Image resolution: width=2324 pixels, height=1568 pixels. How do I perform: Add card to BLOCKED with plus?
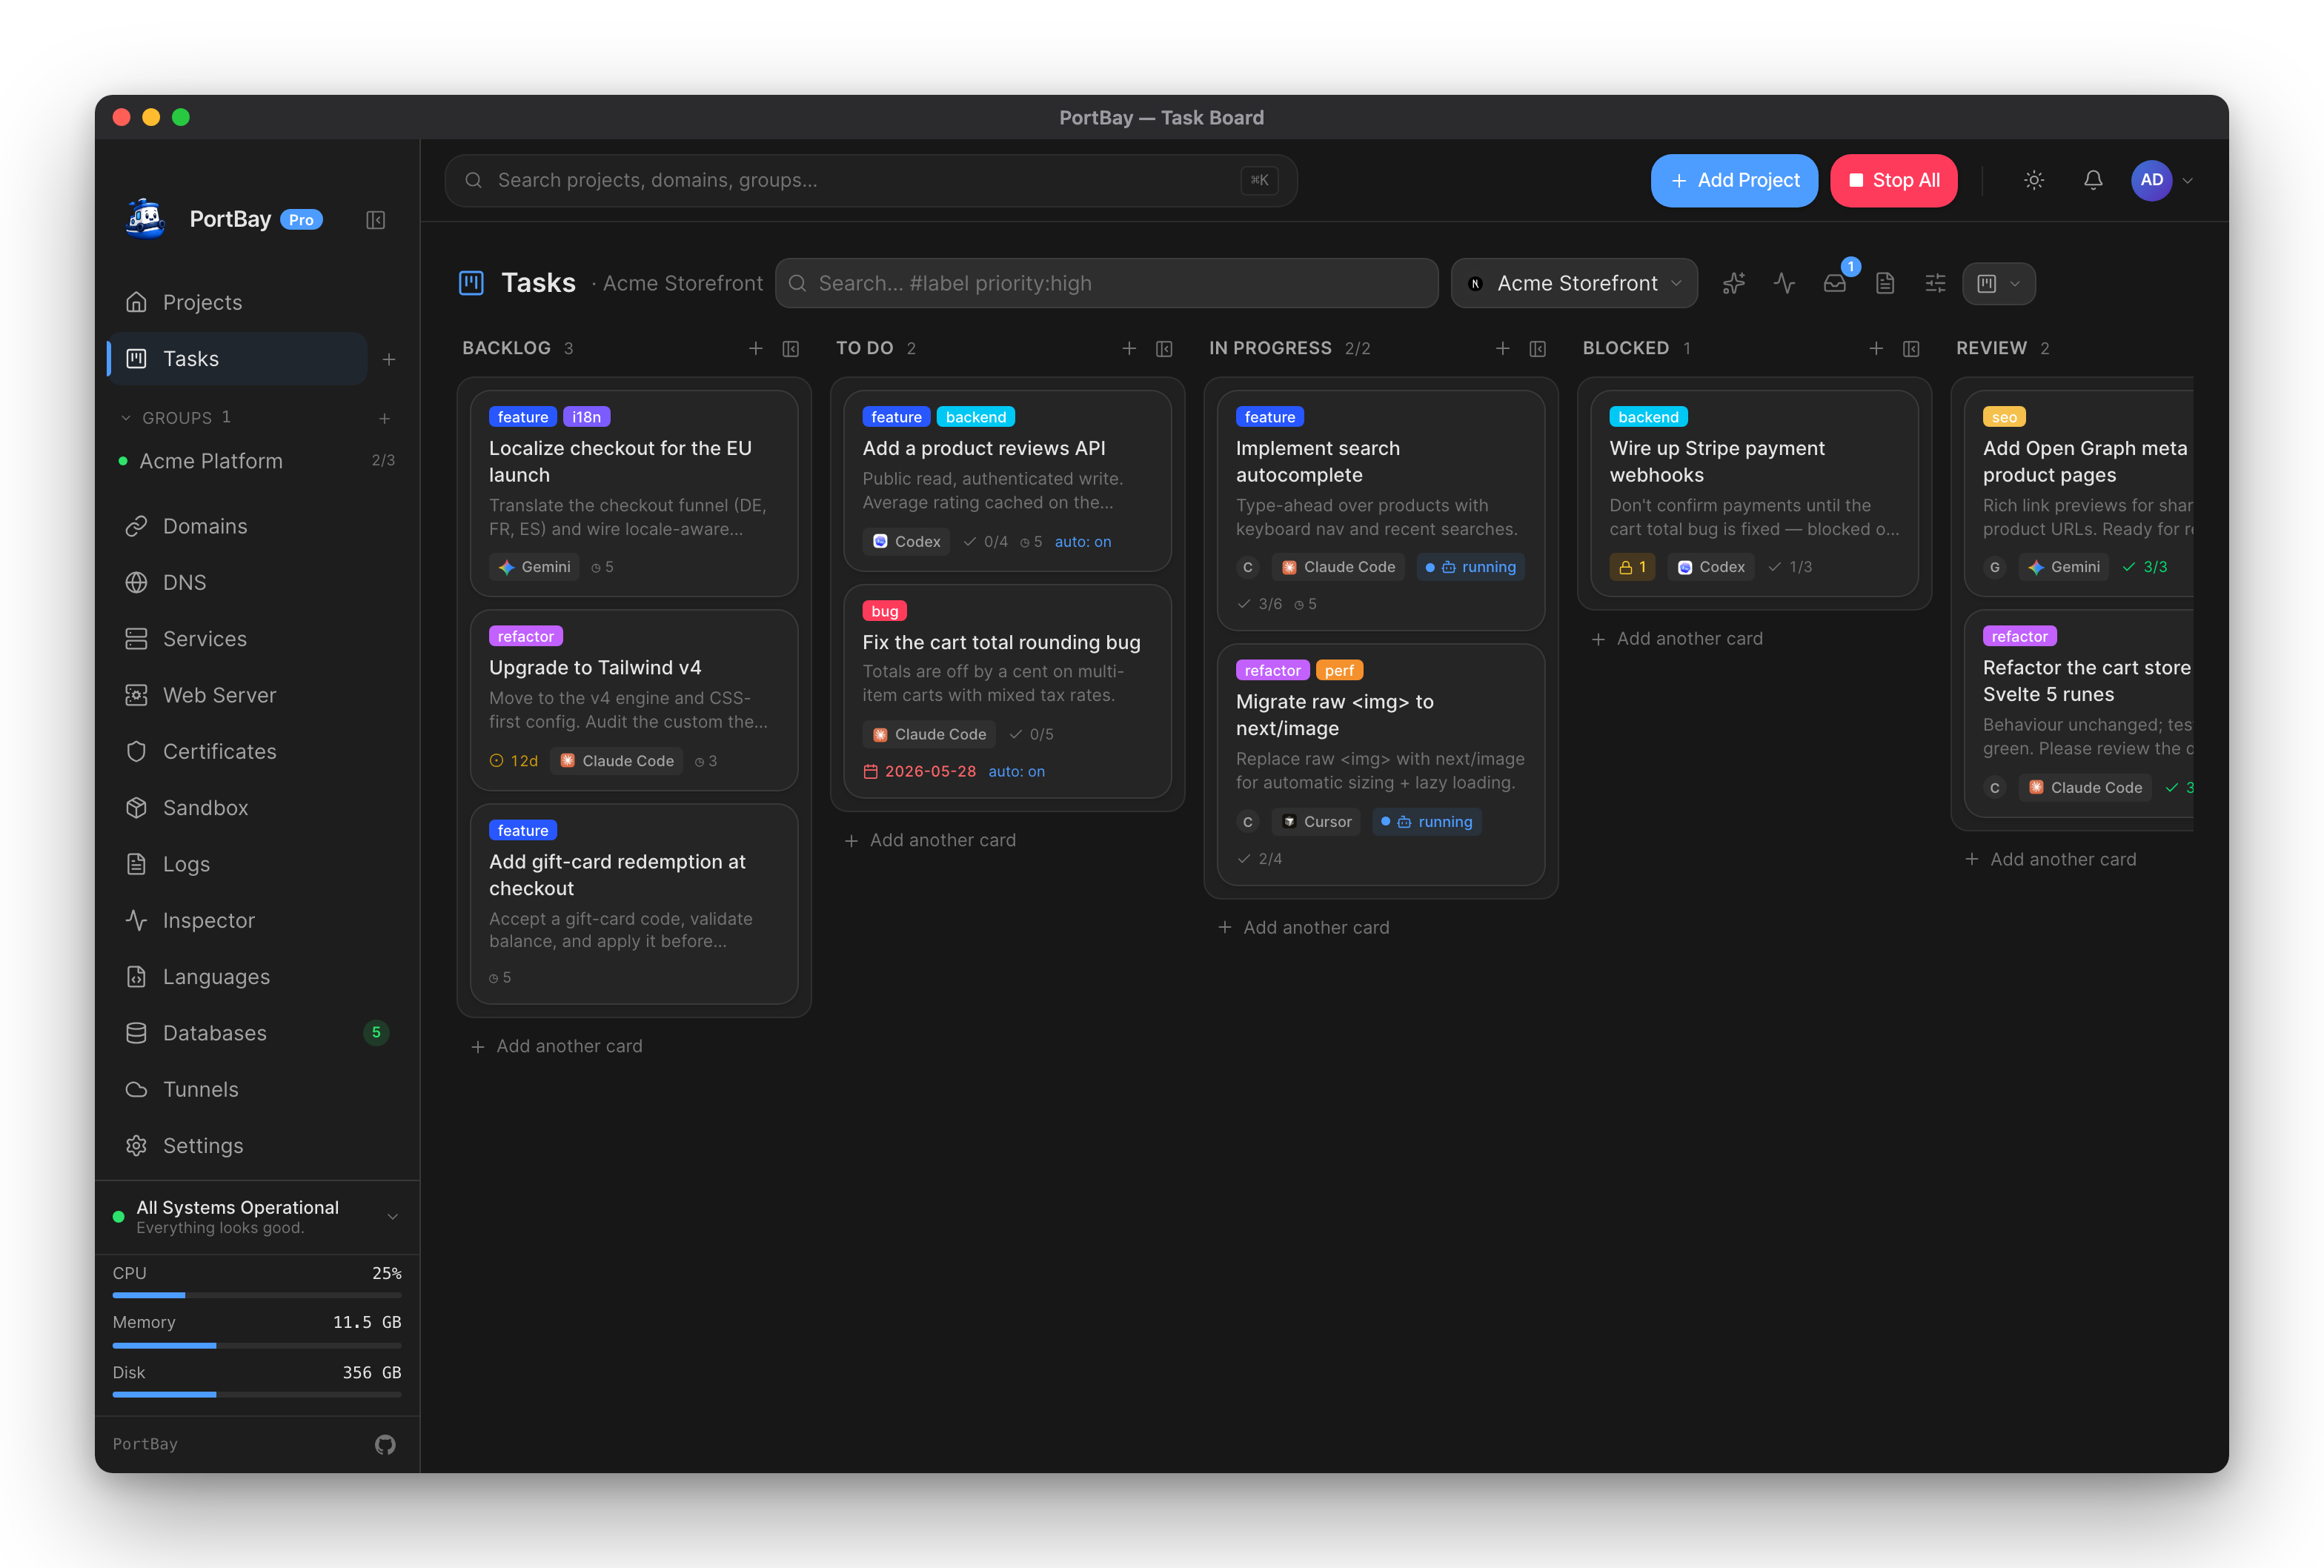pos(1876,348)
